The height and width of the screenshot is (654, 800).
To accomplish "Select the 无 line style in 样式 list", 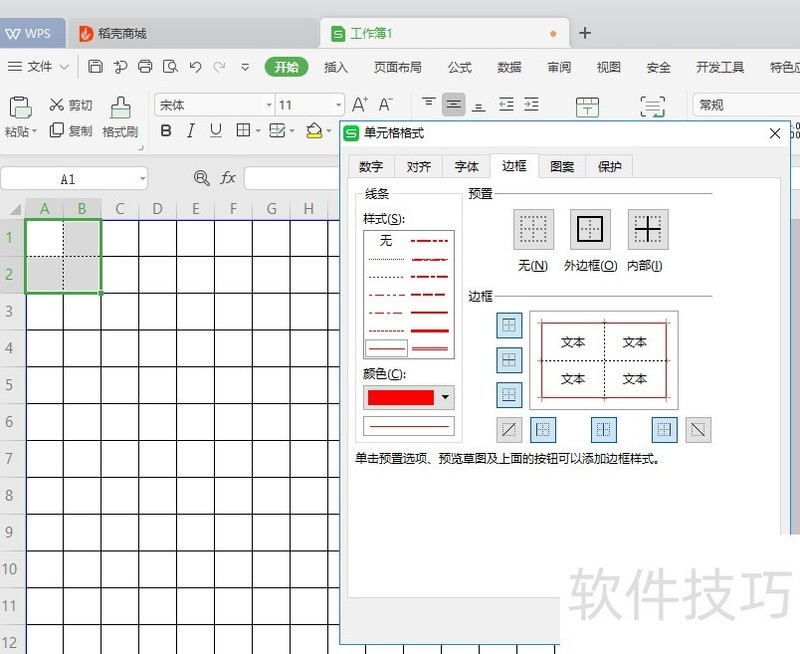I will [386, 241].
